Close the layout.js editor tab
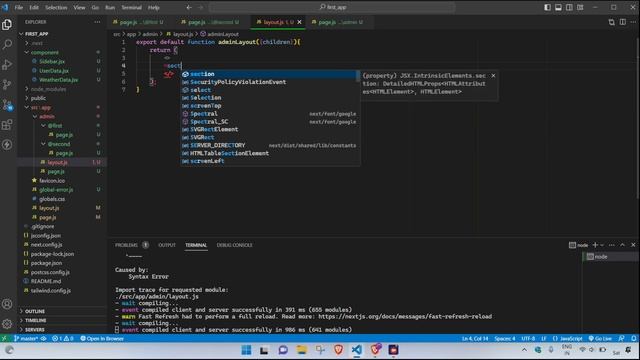This screenshot has height=360, width=640. [x=299, y=22]
